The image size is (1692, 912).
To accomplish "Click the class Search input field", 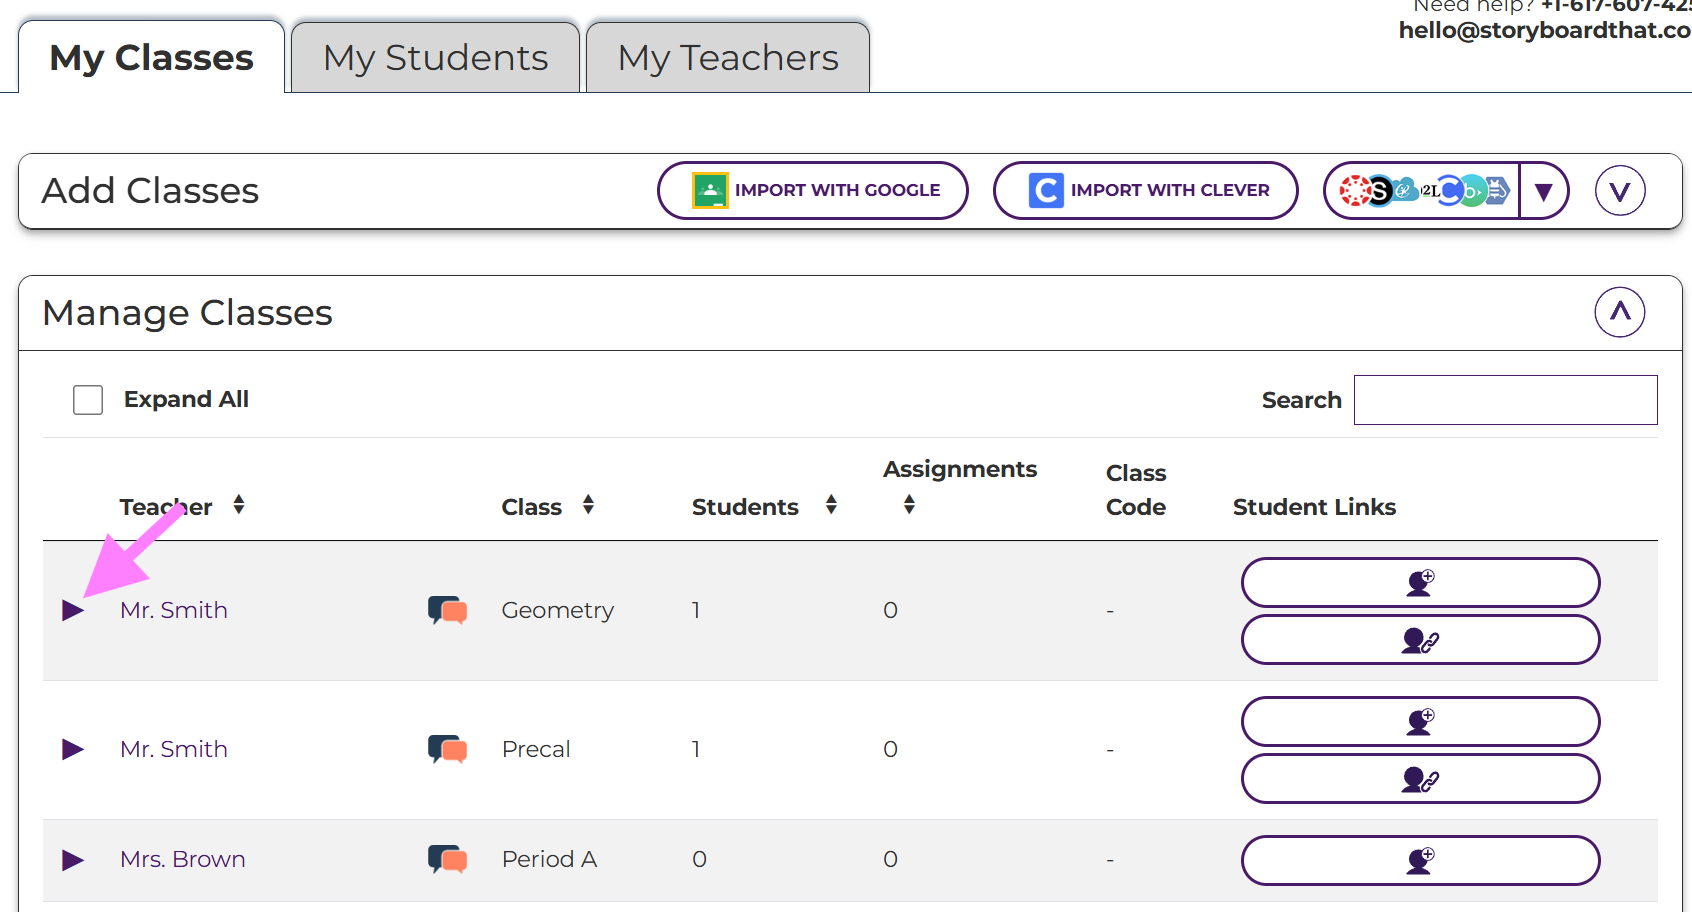I will coord(1505,400).
